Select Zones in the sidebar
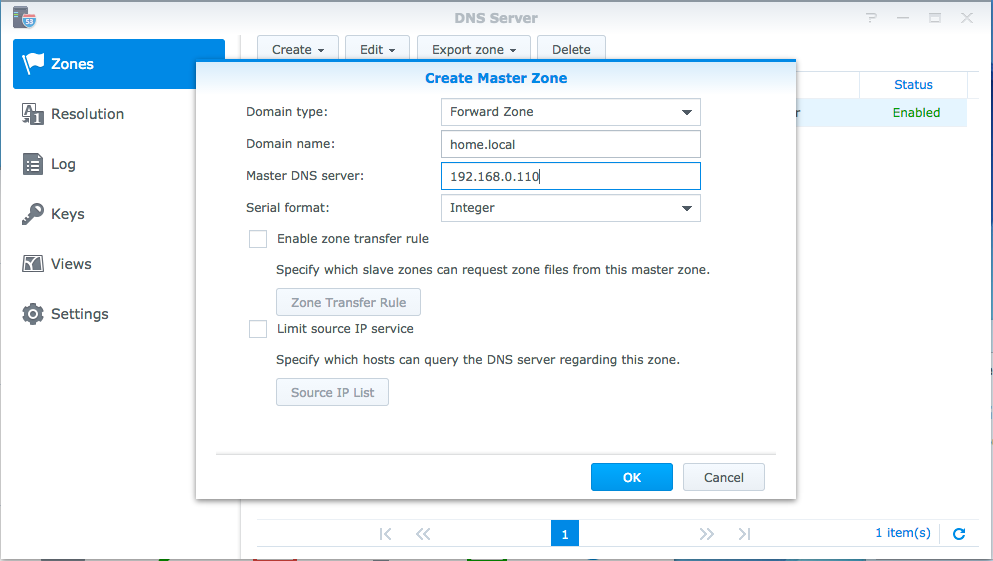The width and height of the screenshot is (993, 561). click(119, 64)
